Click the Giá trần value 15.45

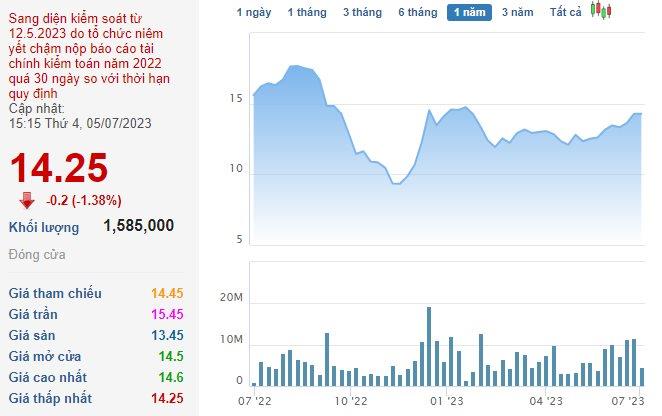[167, 314]
